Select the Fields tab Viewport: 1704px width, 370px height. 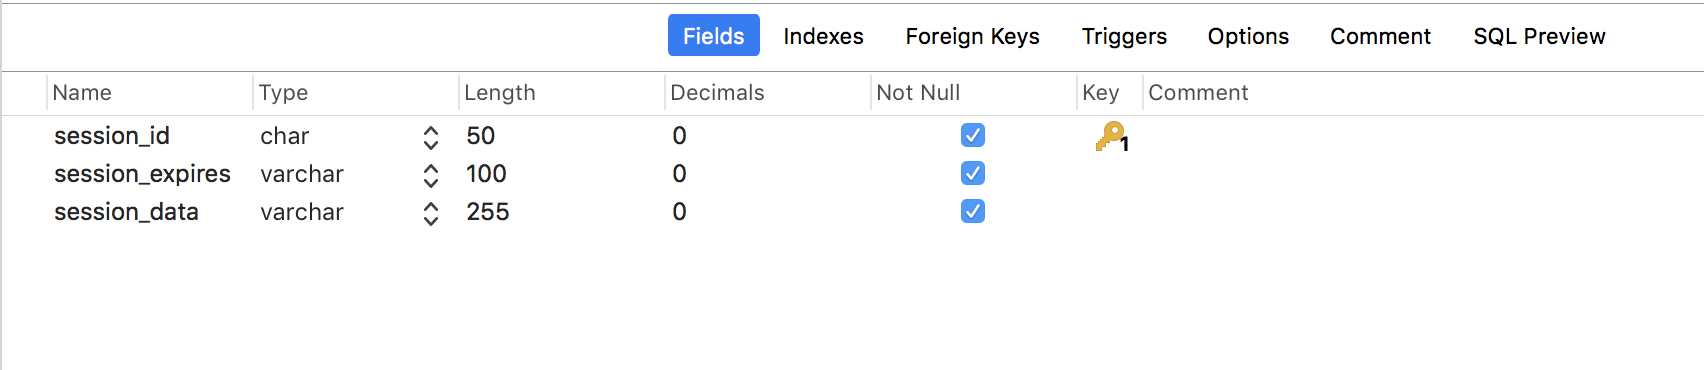(714, 36)
